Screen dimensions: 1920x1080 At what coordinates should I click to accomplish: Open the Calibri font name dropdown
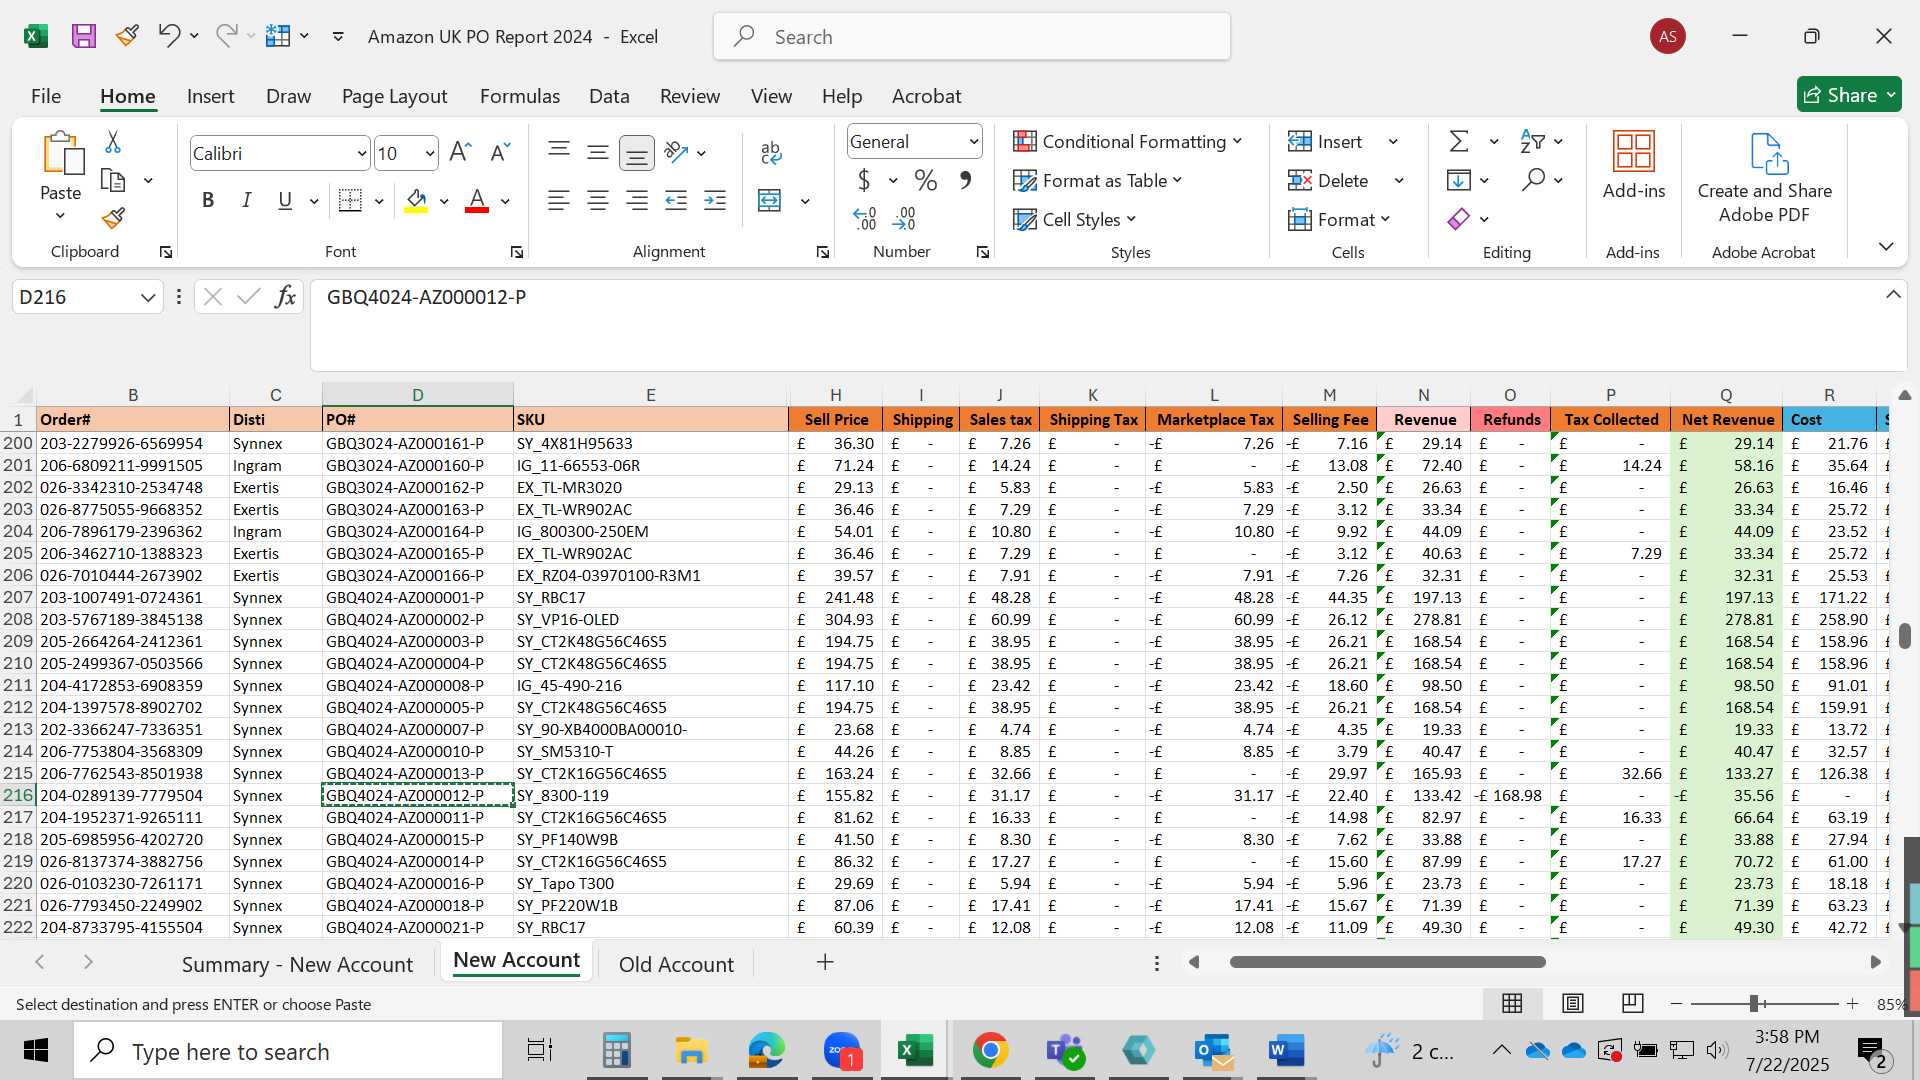coord(361,154)
